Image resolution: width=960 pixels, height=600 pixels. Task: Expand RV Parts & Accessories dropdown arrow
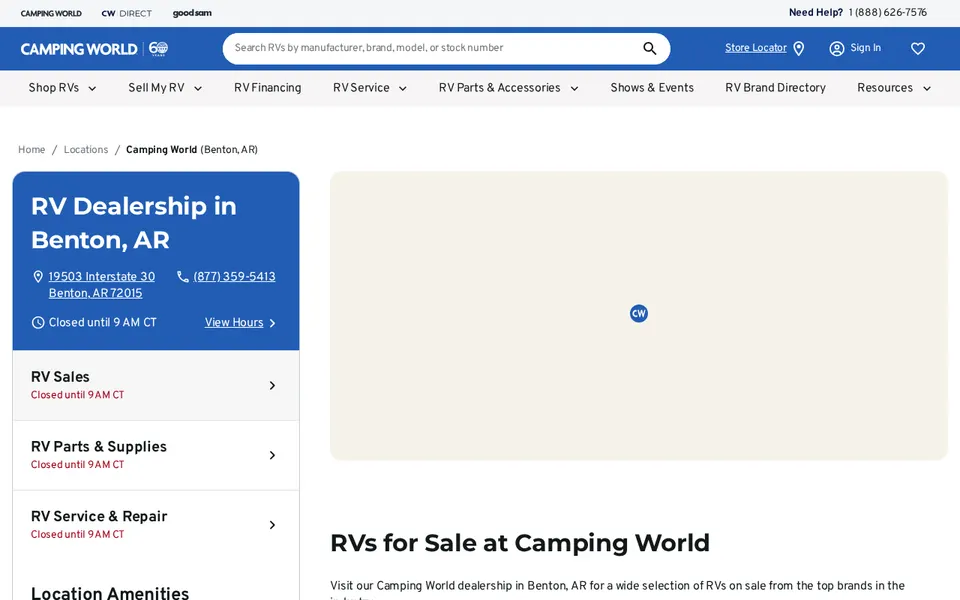(574, 89)
